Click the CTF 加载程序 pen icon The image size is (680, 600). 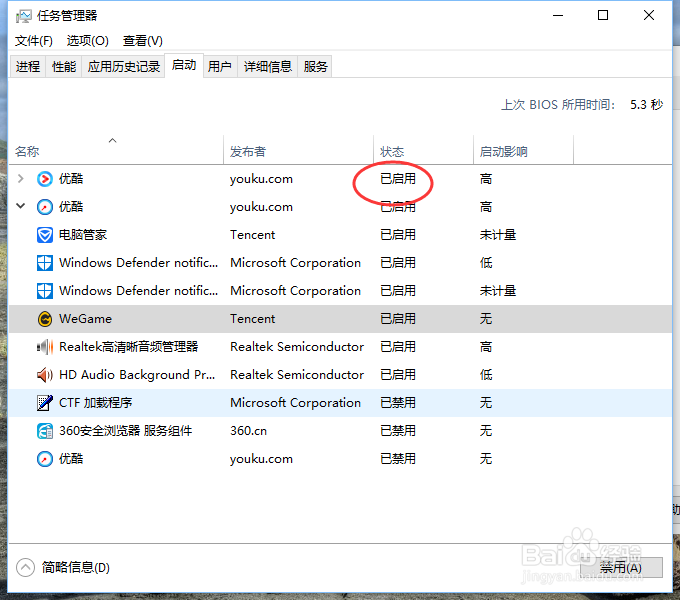45,403
